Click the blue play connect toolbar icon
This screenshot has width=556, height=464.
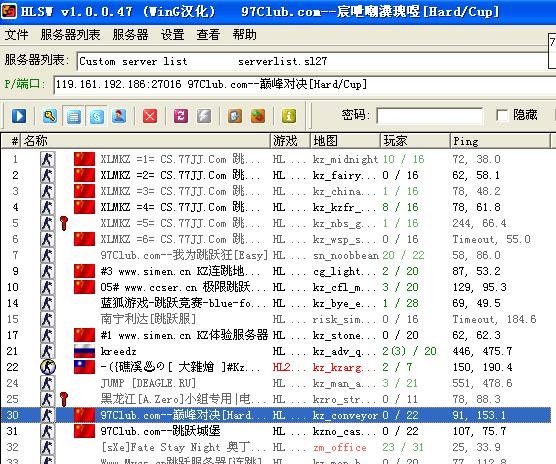[19, 116]
